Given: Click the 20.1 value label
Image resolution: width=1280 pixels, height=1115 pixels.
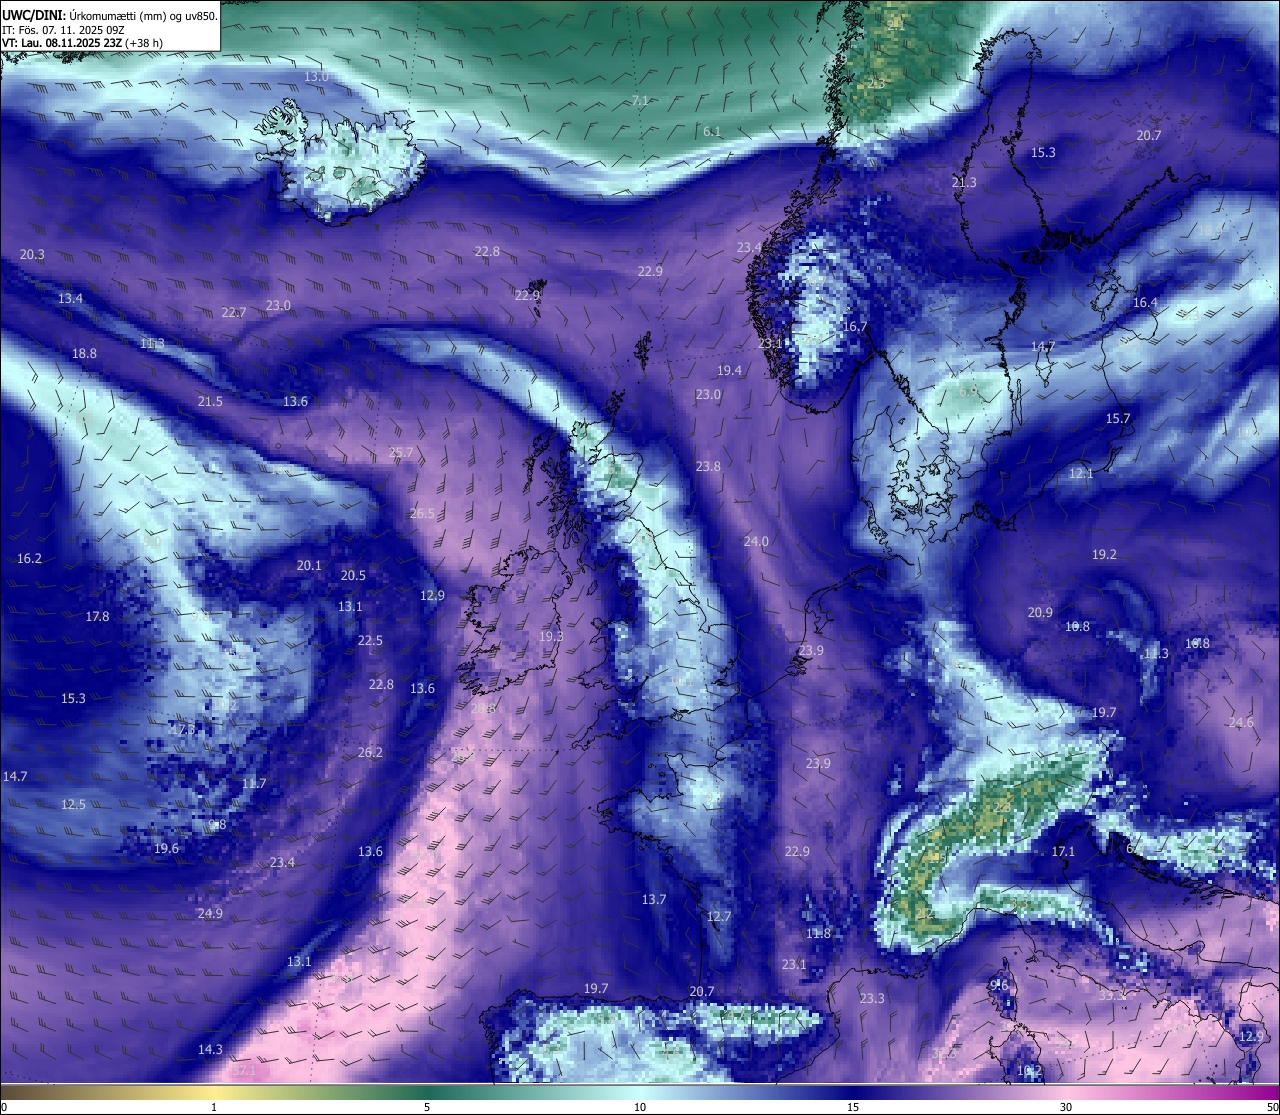Looking at the screenshot, I should tap(309, 565).
